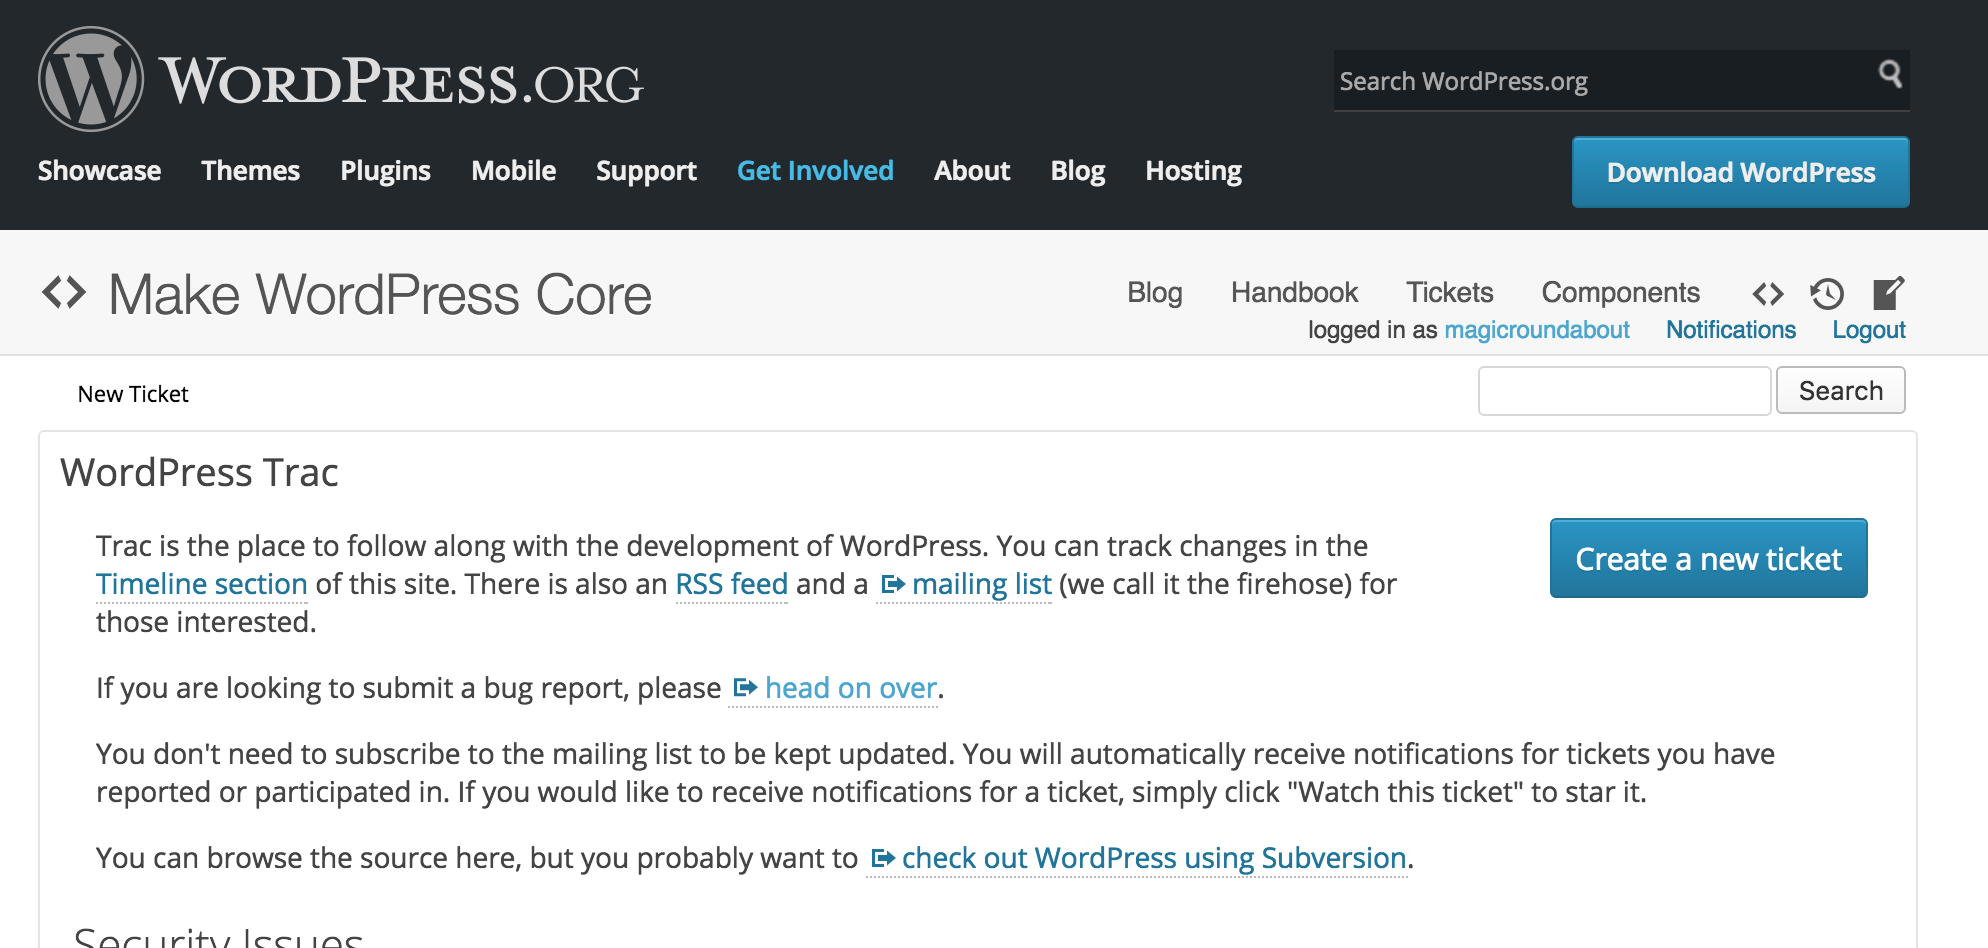Focus the Trac search input field
Screen dimensions: 1988x948
point(1625,391)
